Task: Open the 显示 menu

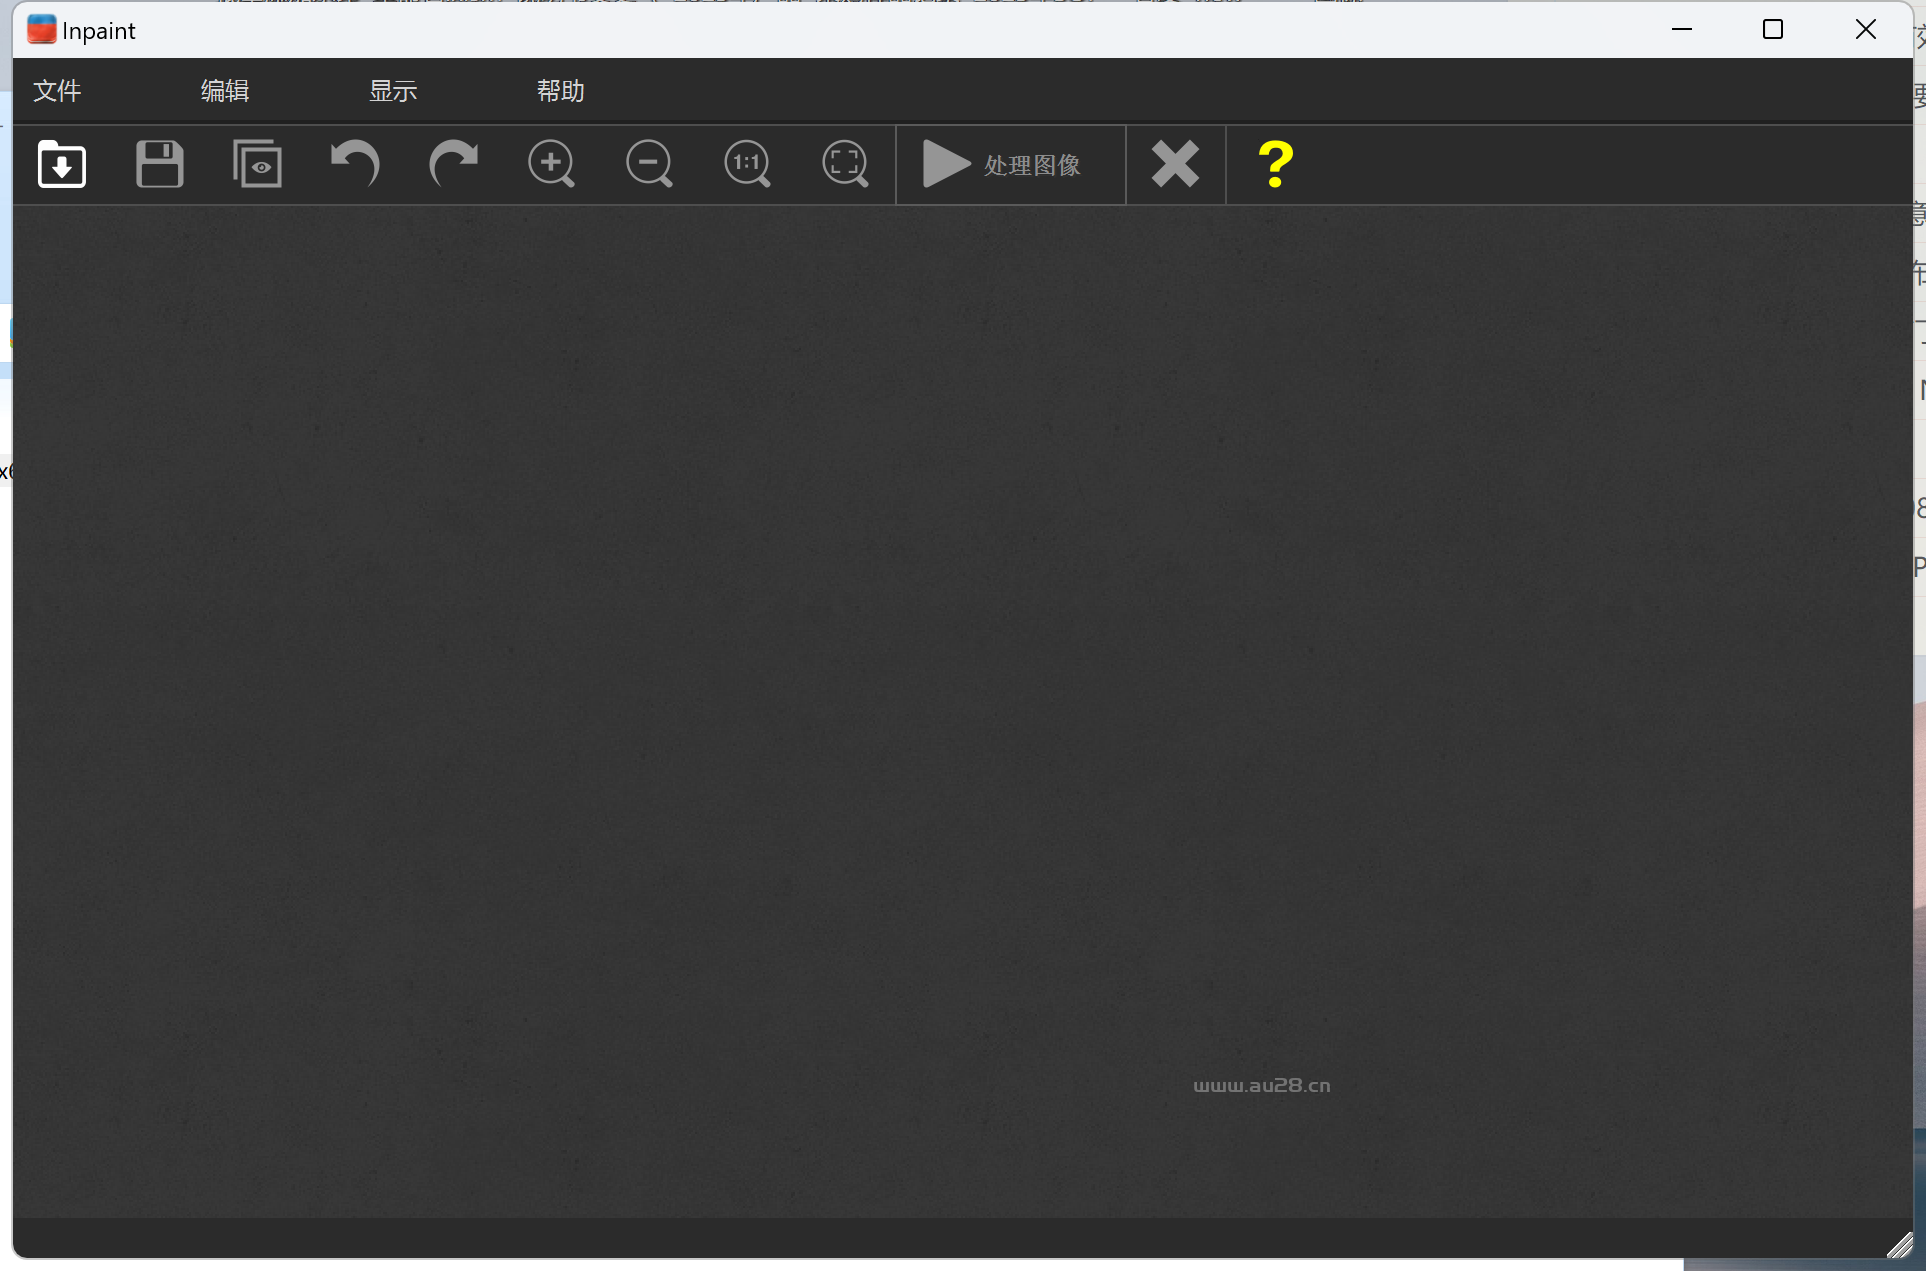Action: (x=393, y=91)
